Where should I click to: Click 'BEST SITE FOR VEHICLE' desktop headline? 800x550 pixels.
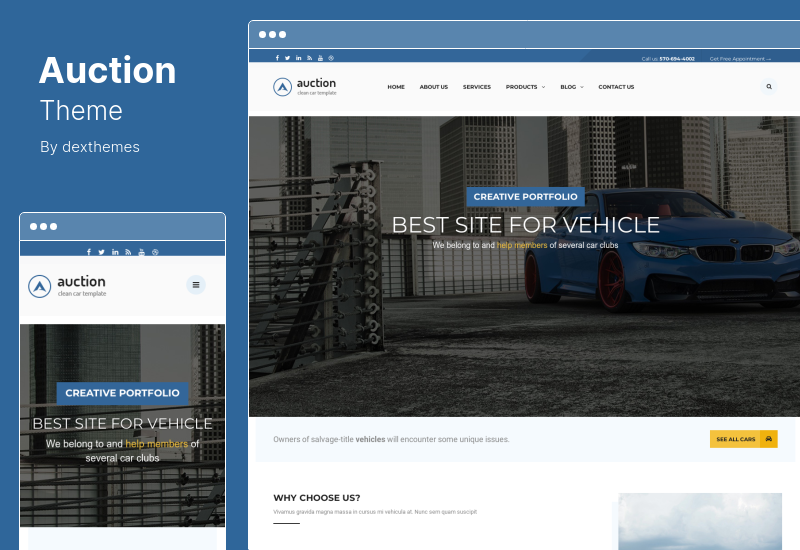click(x=526, y=225)
